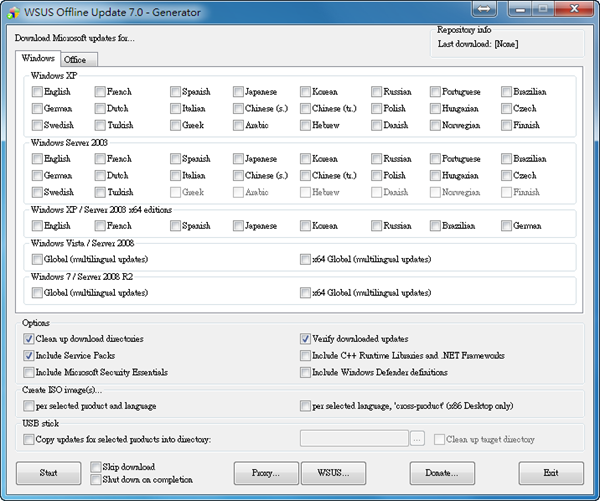600x501 pixels.
Task: Open the WSUS... settings
Action: click(333, 473)
